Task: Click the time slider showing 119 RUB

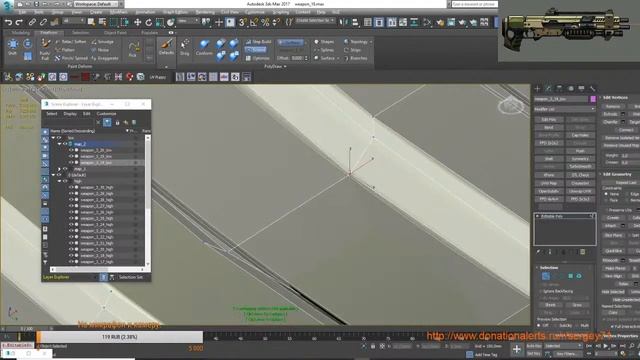Action: pos(119,337)
